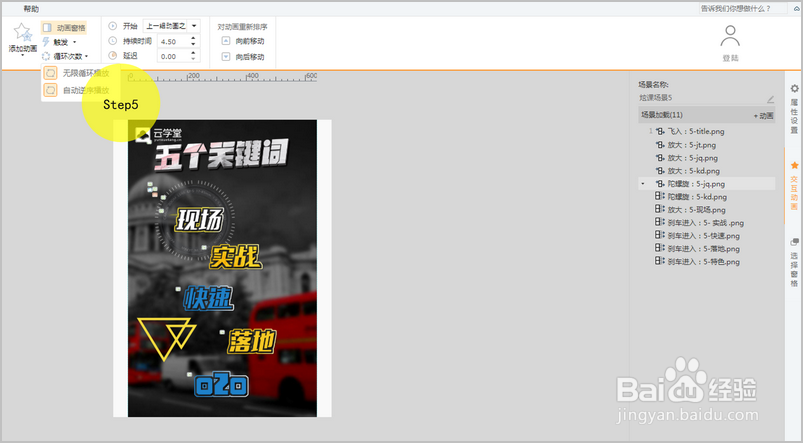Switch to the 交互动画 side tab
Screen dimensions: 803x443
(x=794, y=186)
